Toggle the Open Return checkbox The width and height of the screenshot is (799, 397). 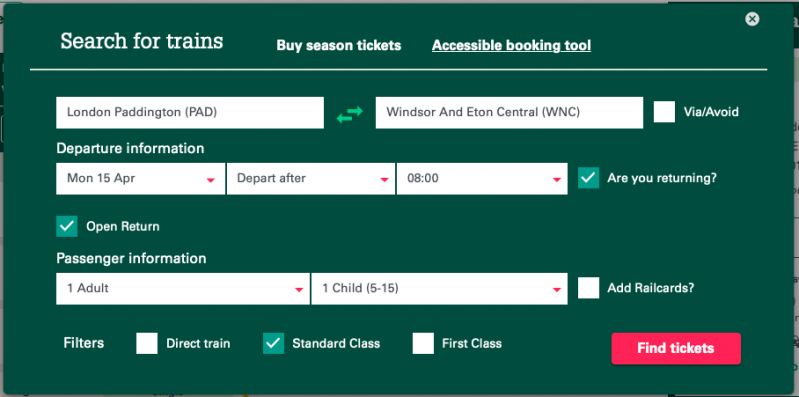coord(67,226)
